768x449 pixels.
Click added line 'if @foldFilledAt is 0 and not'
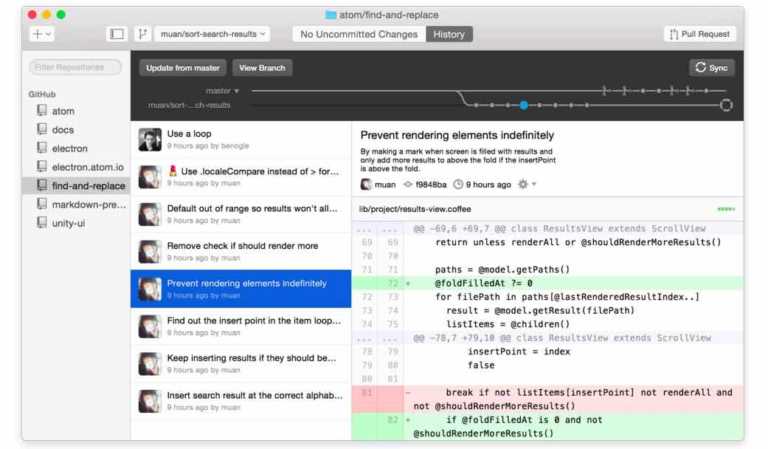point(548,426)
